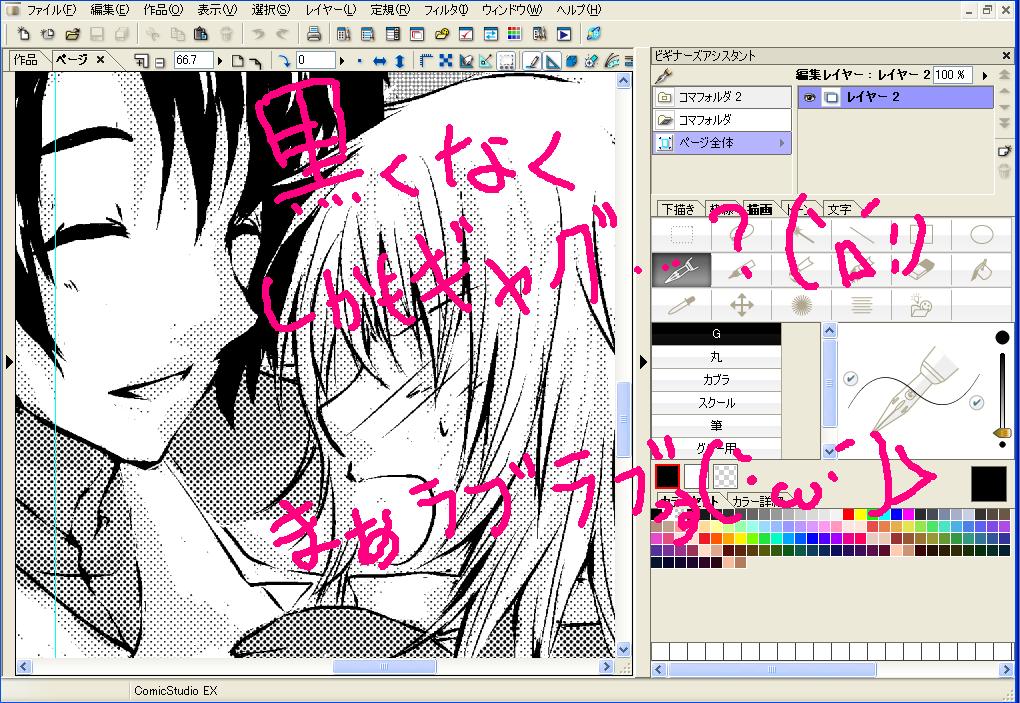This screenshot has width=1020, height=703.
Task: Click the zoom percentage field showing 66.7
Action: tap(193, 60)
